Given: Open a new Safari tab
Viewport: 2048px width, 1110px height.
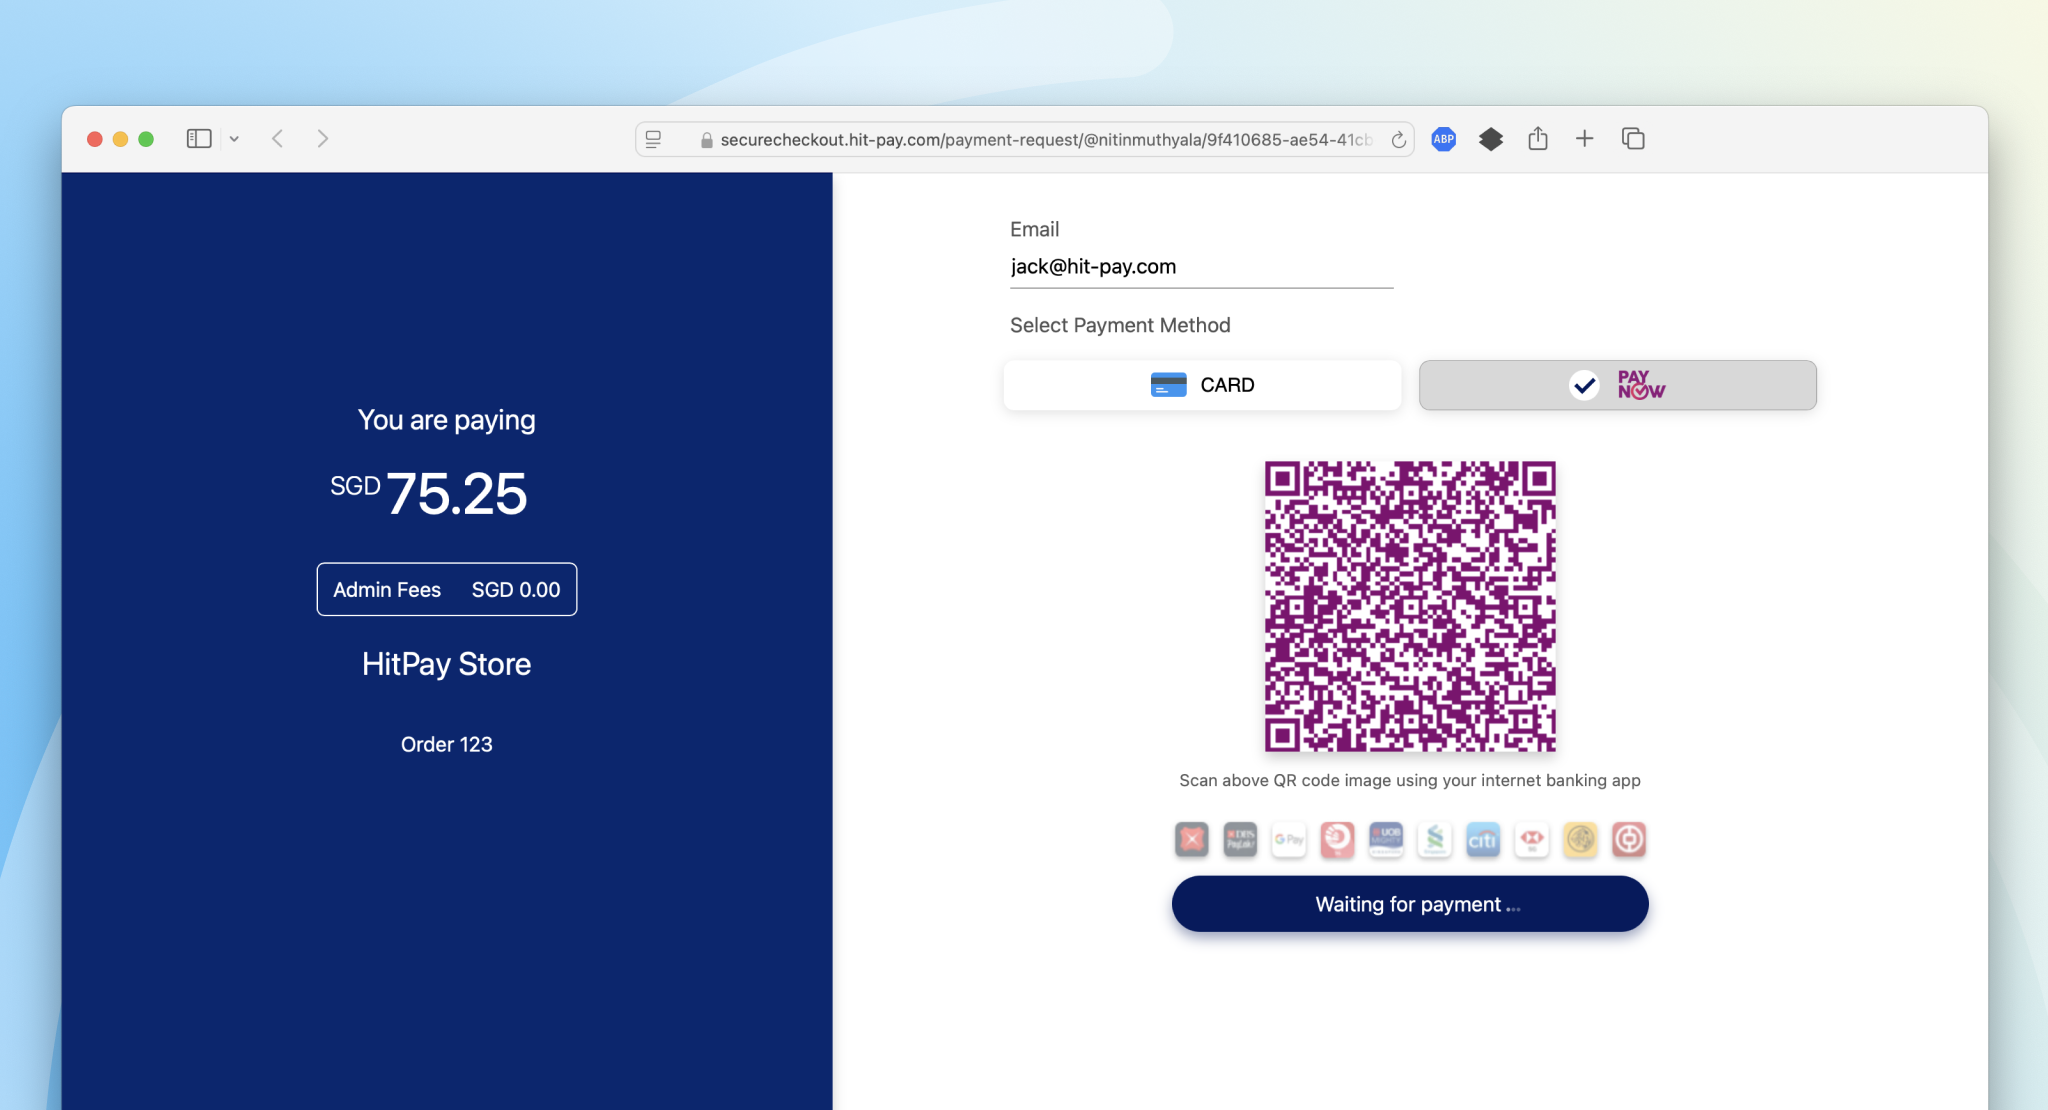Looking at the screenshot, I should [1585, 139].
